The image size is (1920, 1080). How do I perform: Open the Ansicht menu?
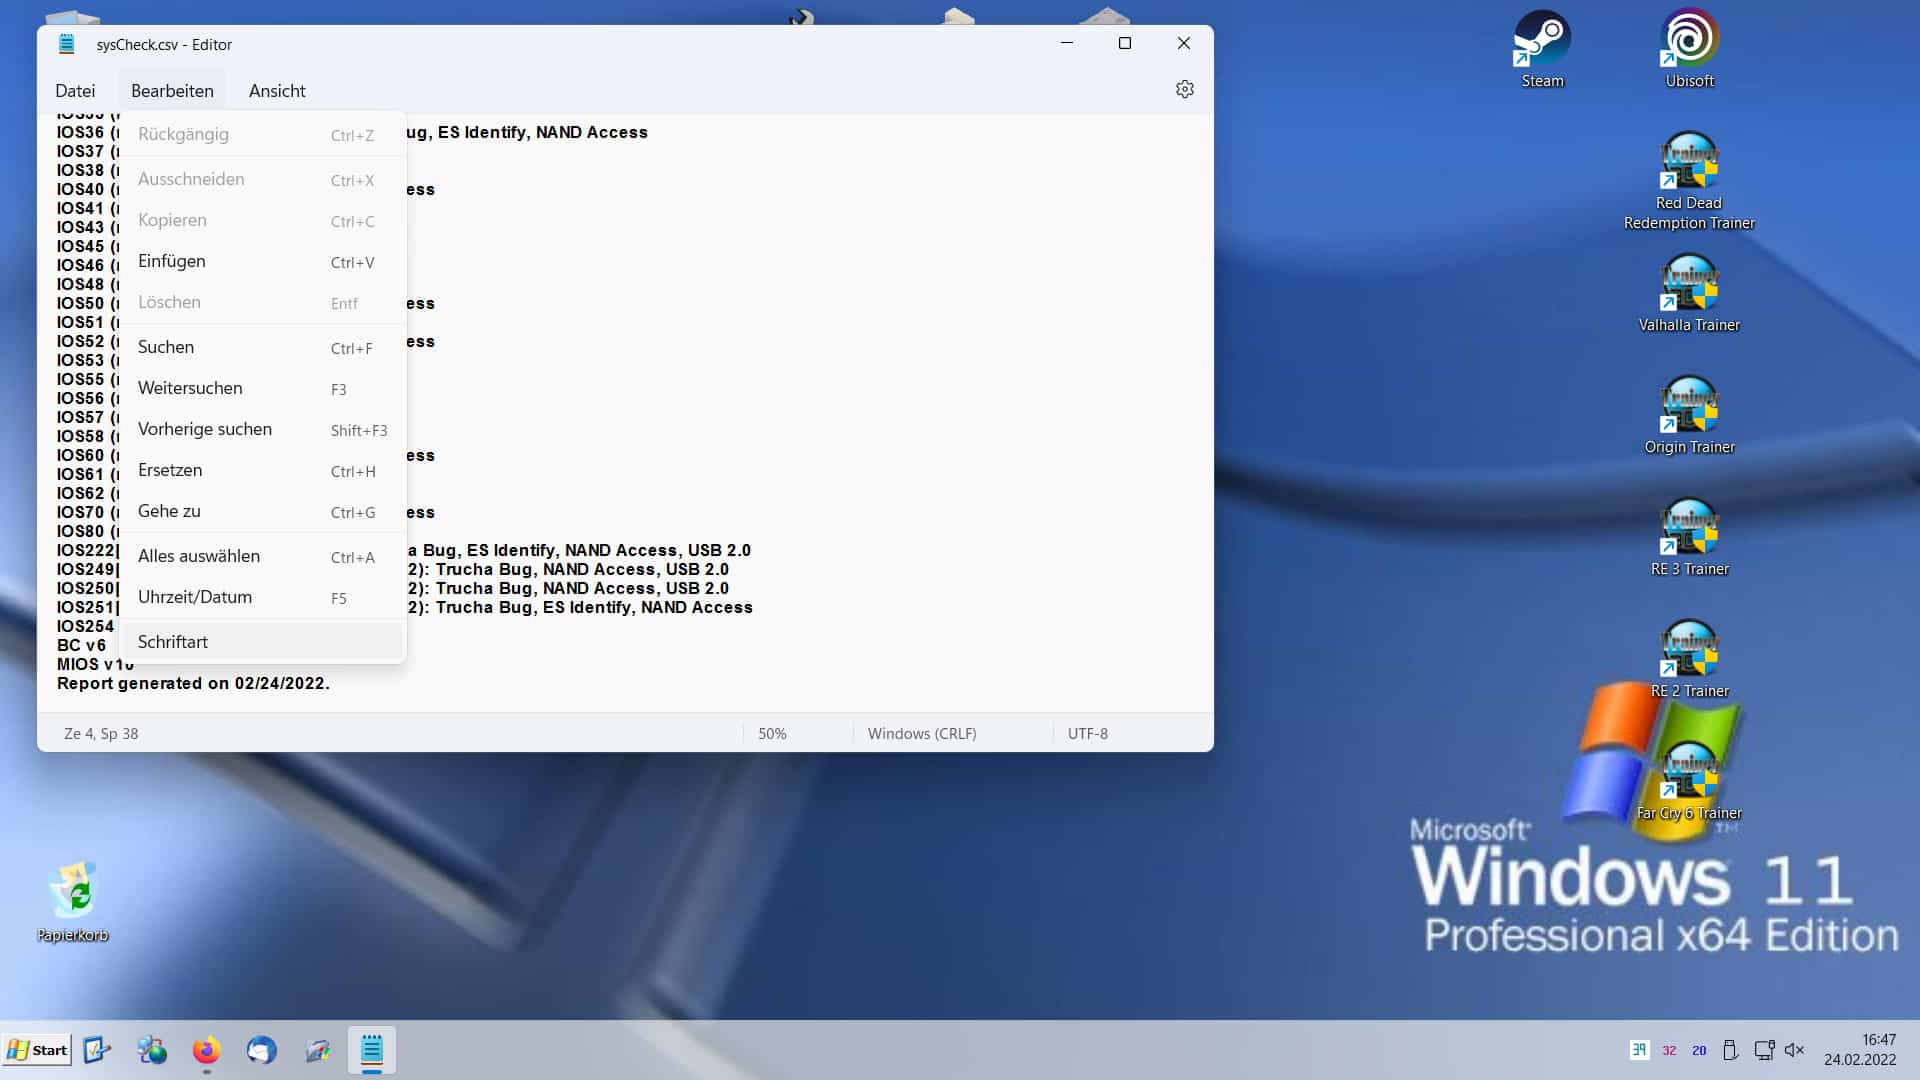277,91
